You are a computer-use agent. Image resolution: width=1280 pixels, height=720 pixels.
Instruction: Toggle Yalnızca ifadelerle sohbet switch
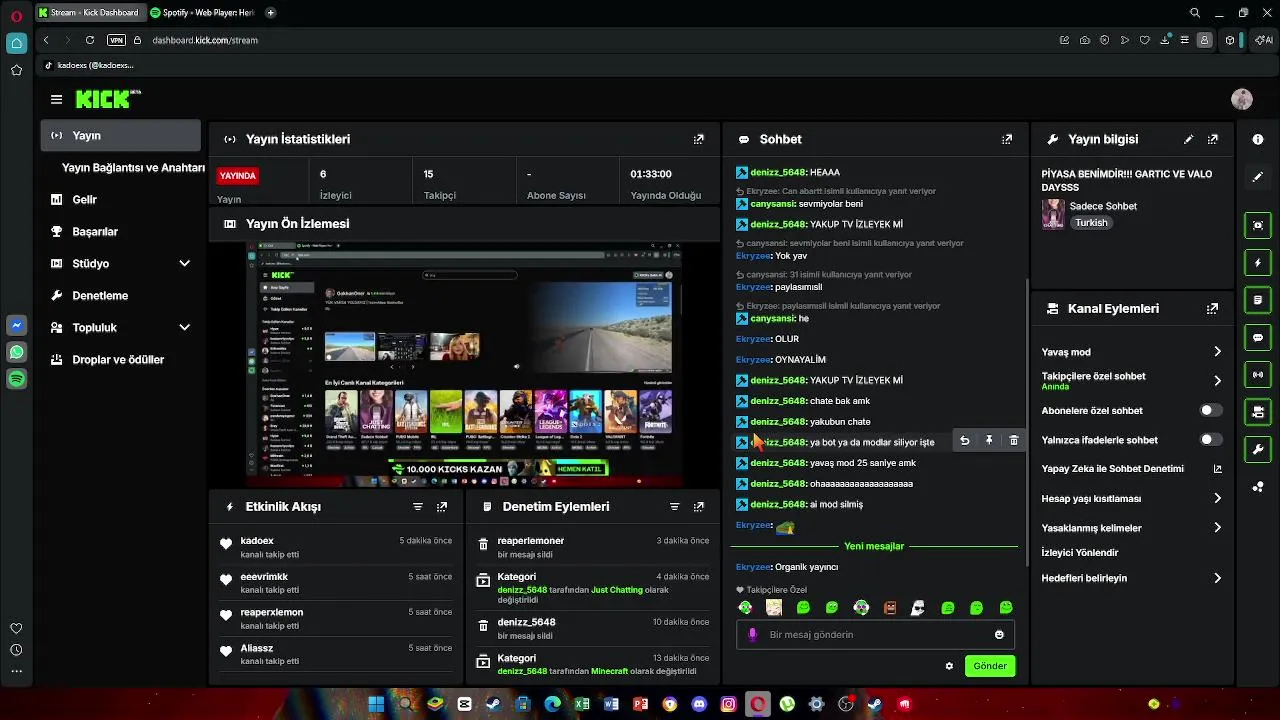[1211, 440]
